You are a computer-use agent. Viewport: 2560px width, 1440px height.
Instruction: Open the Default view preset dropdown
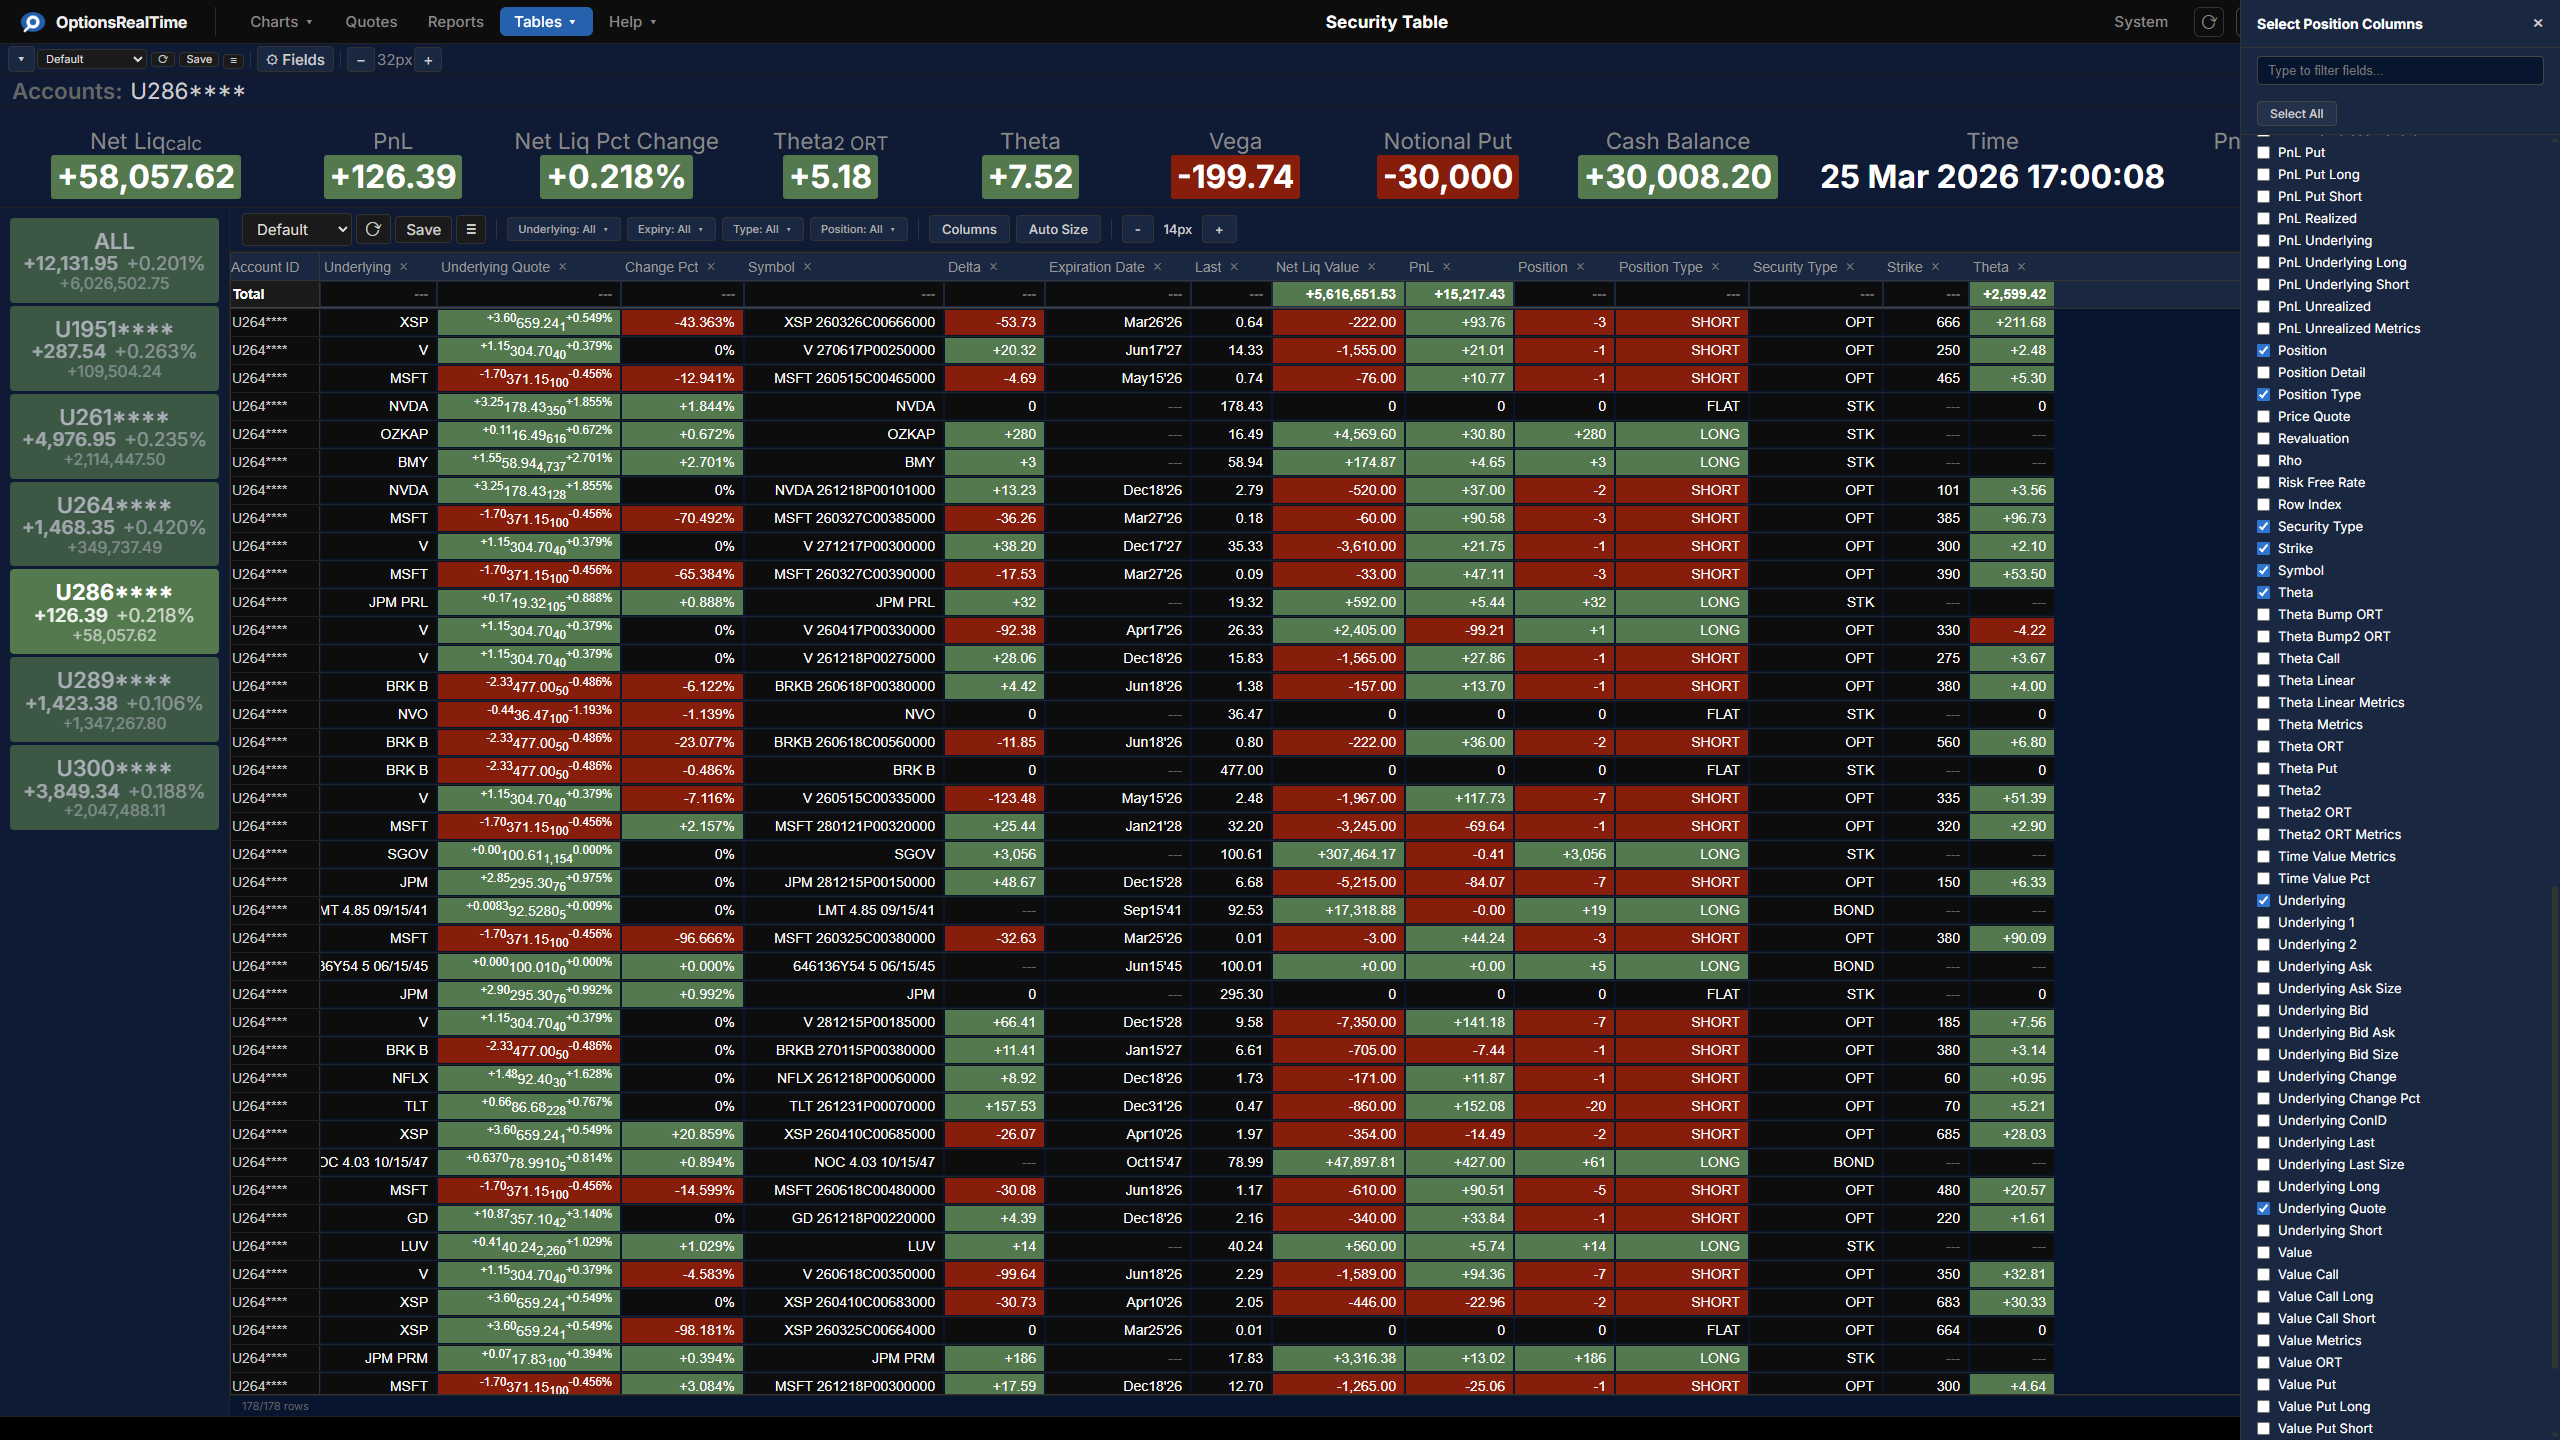296,229
